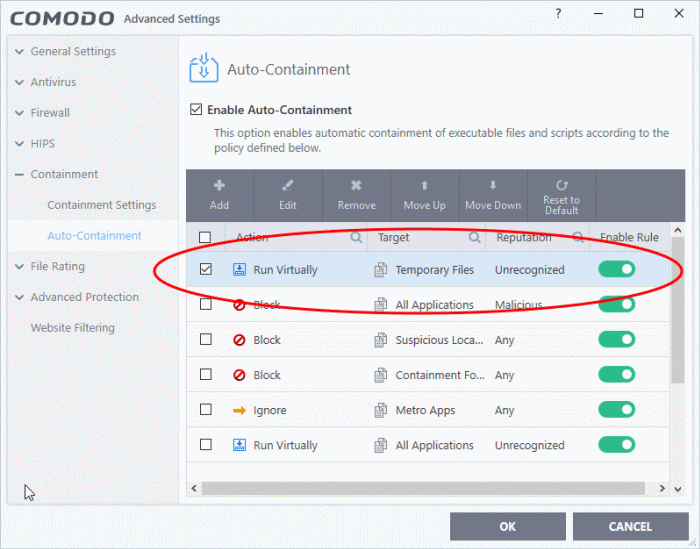Image resolution: width=700 pixels, height=549 pixels.
Task: Disable the Metro Apps rule toggle
Action: click(x=617, y=410)
